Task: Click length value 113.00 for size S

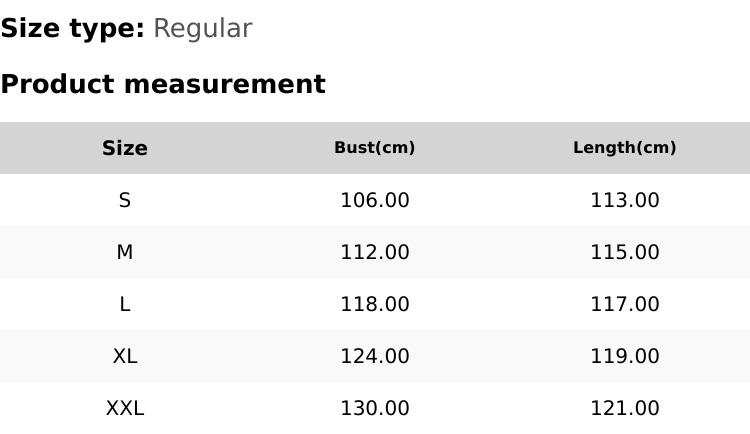Action: pos(625,200)
